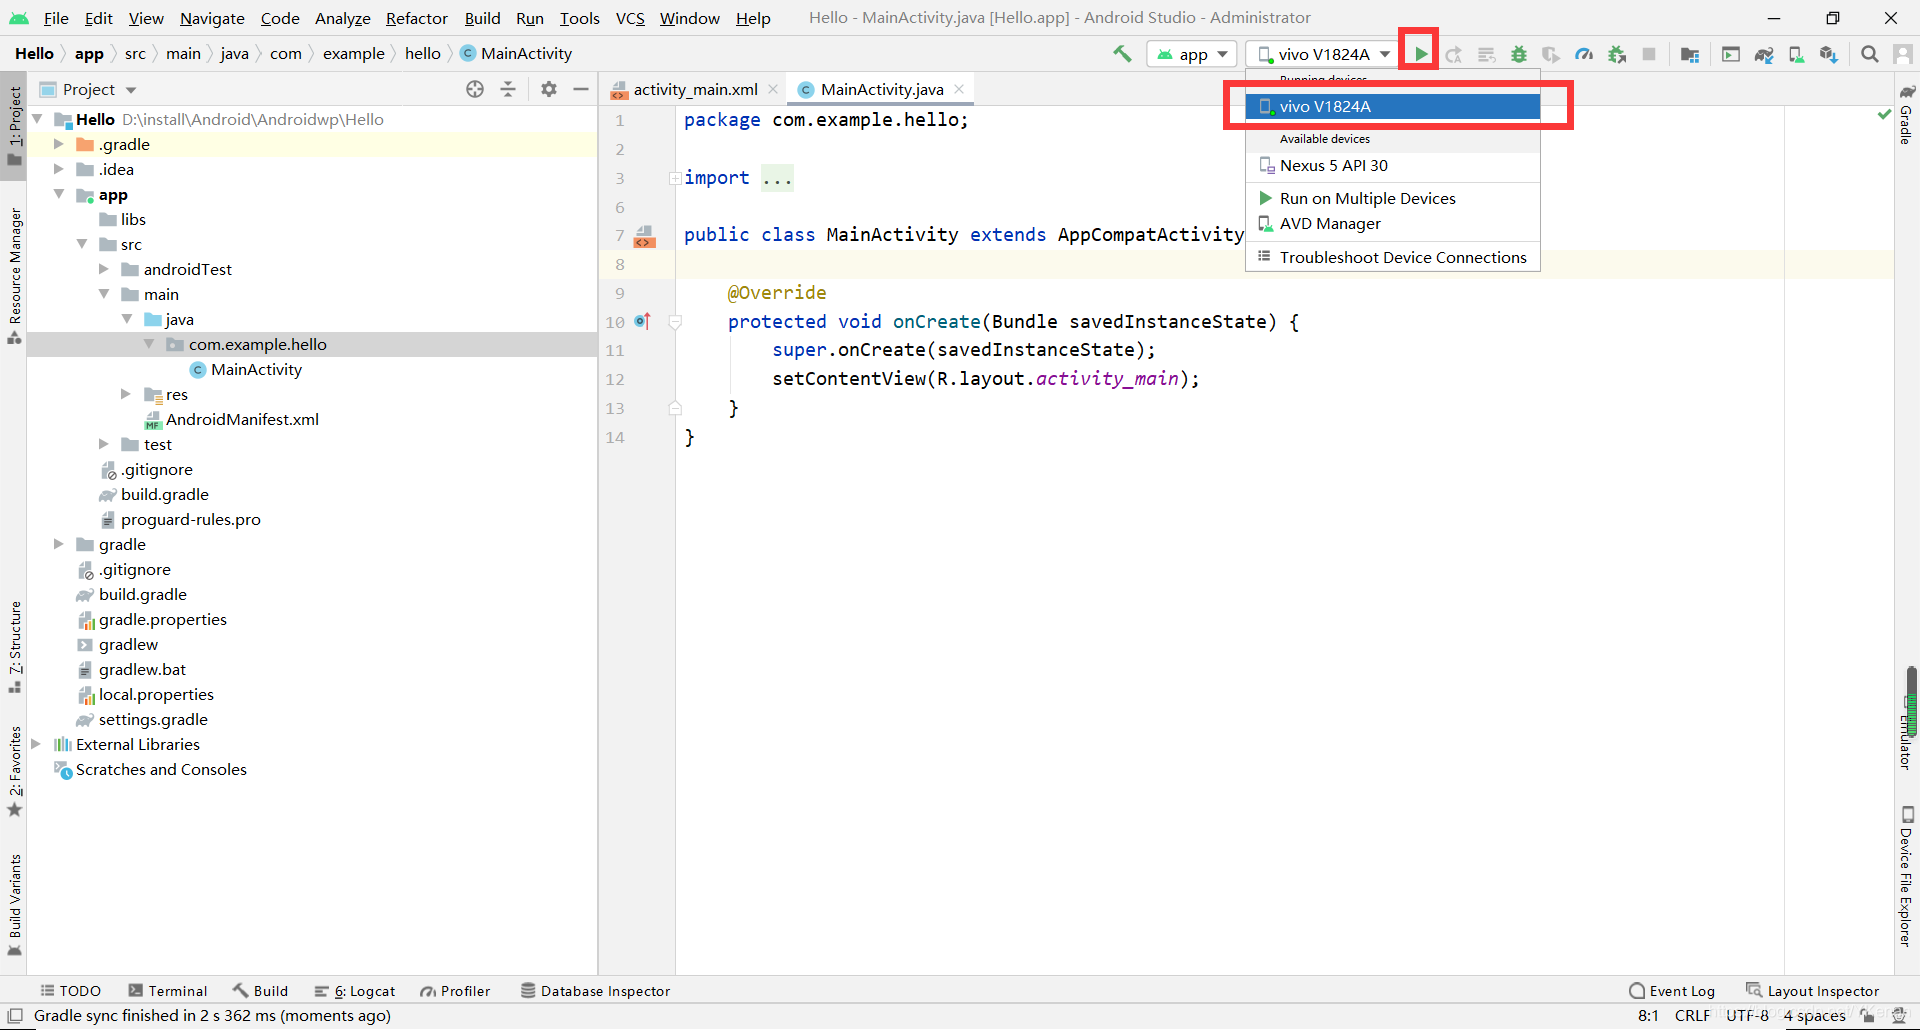The height and width of the screenshot is (1030, 1920).
Task: Click Apply Changes and Restart Activity icon
Action: (1453, 54)
